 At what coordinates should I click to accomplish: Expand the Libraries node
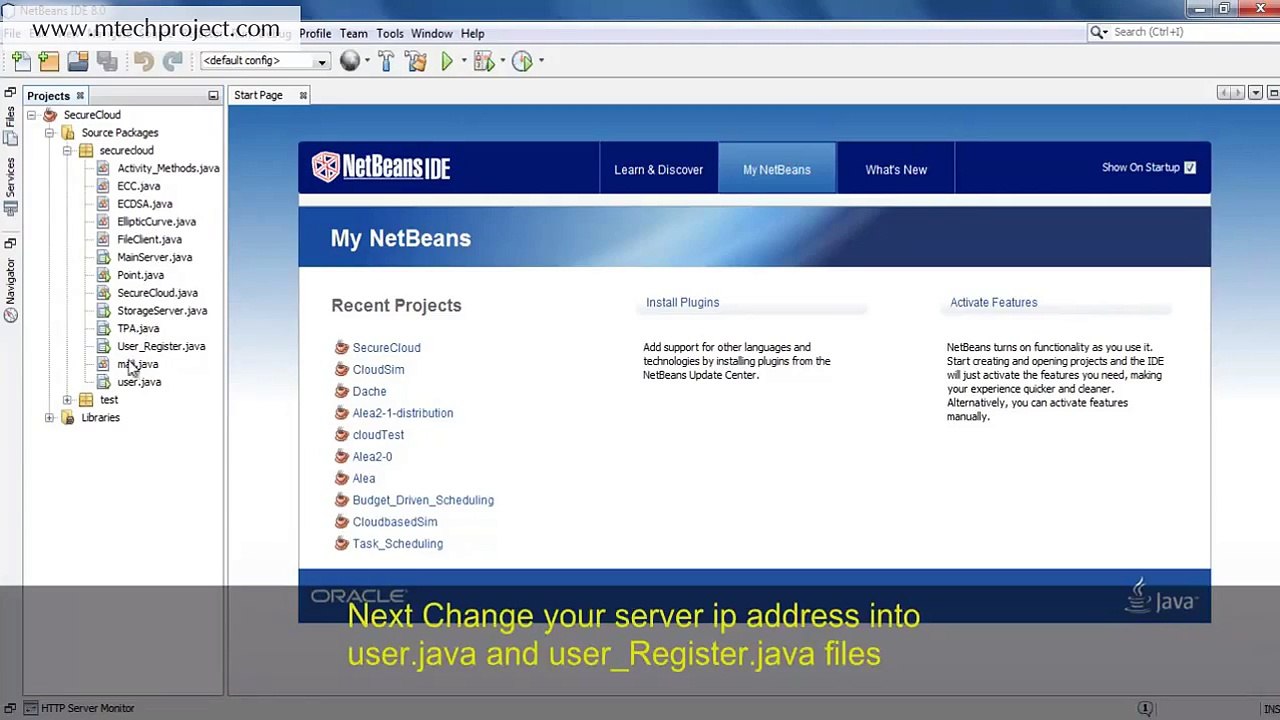click(49, 417)
